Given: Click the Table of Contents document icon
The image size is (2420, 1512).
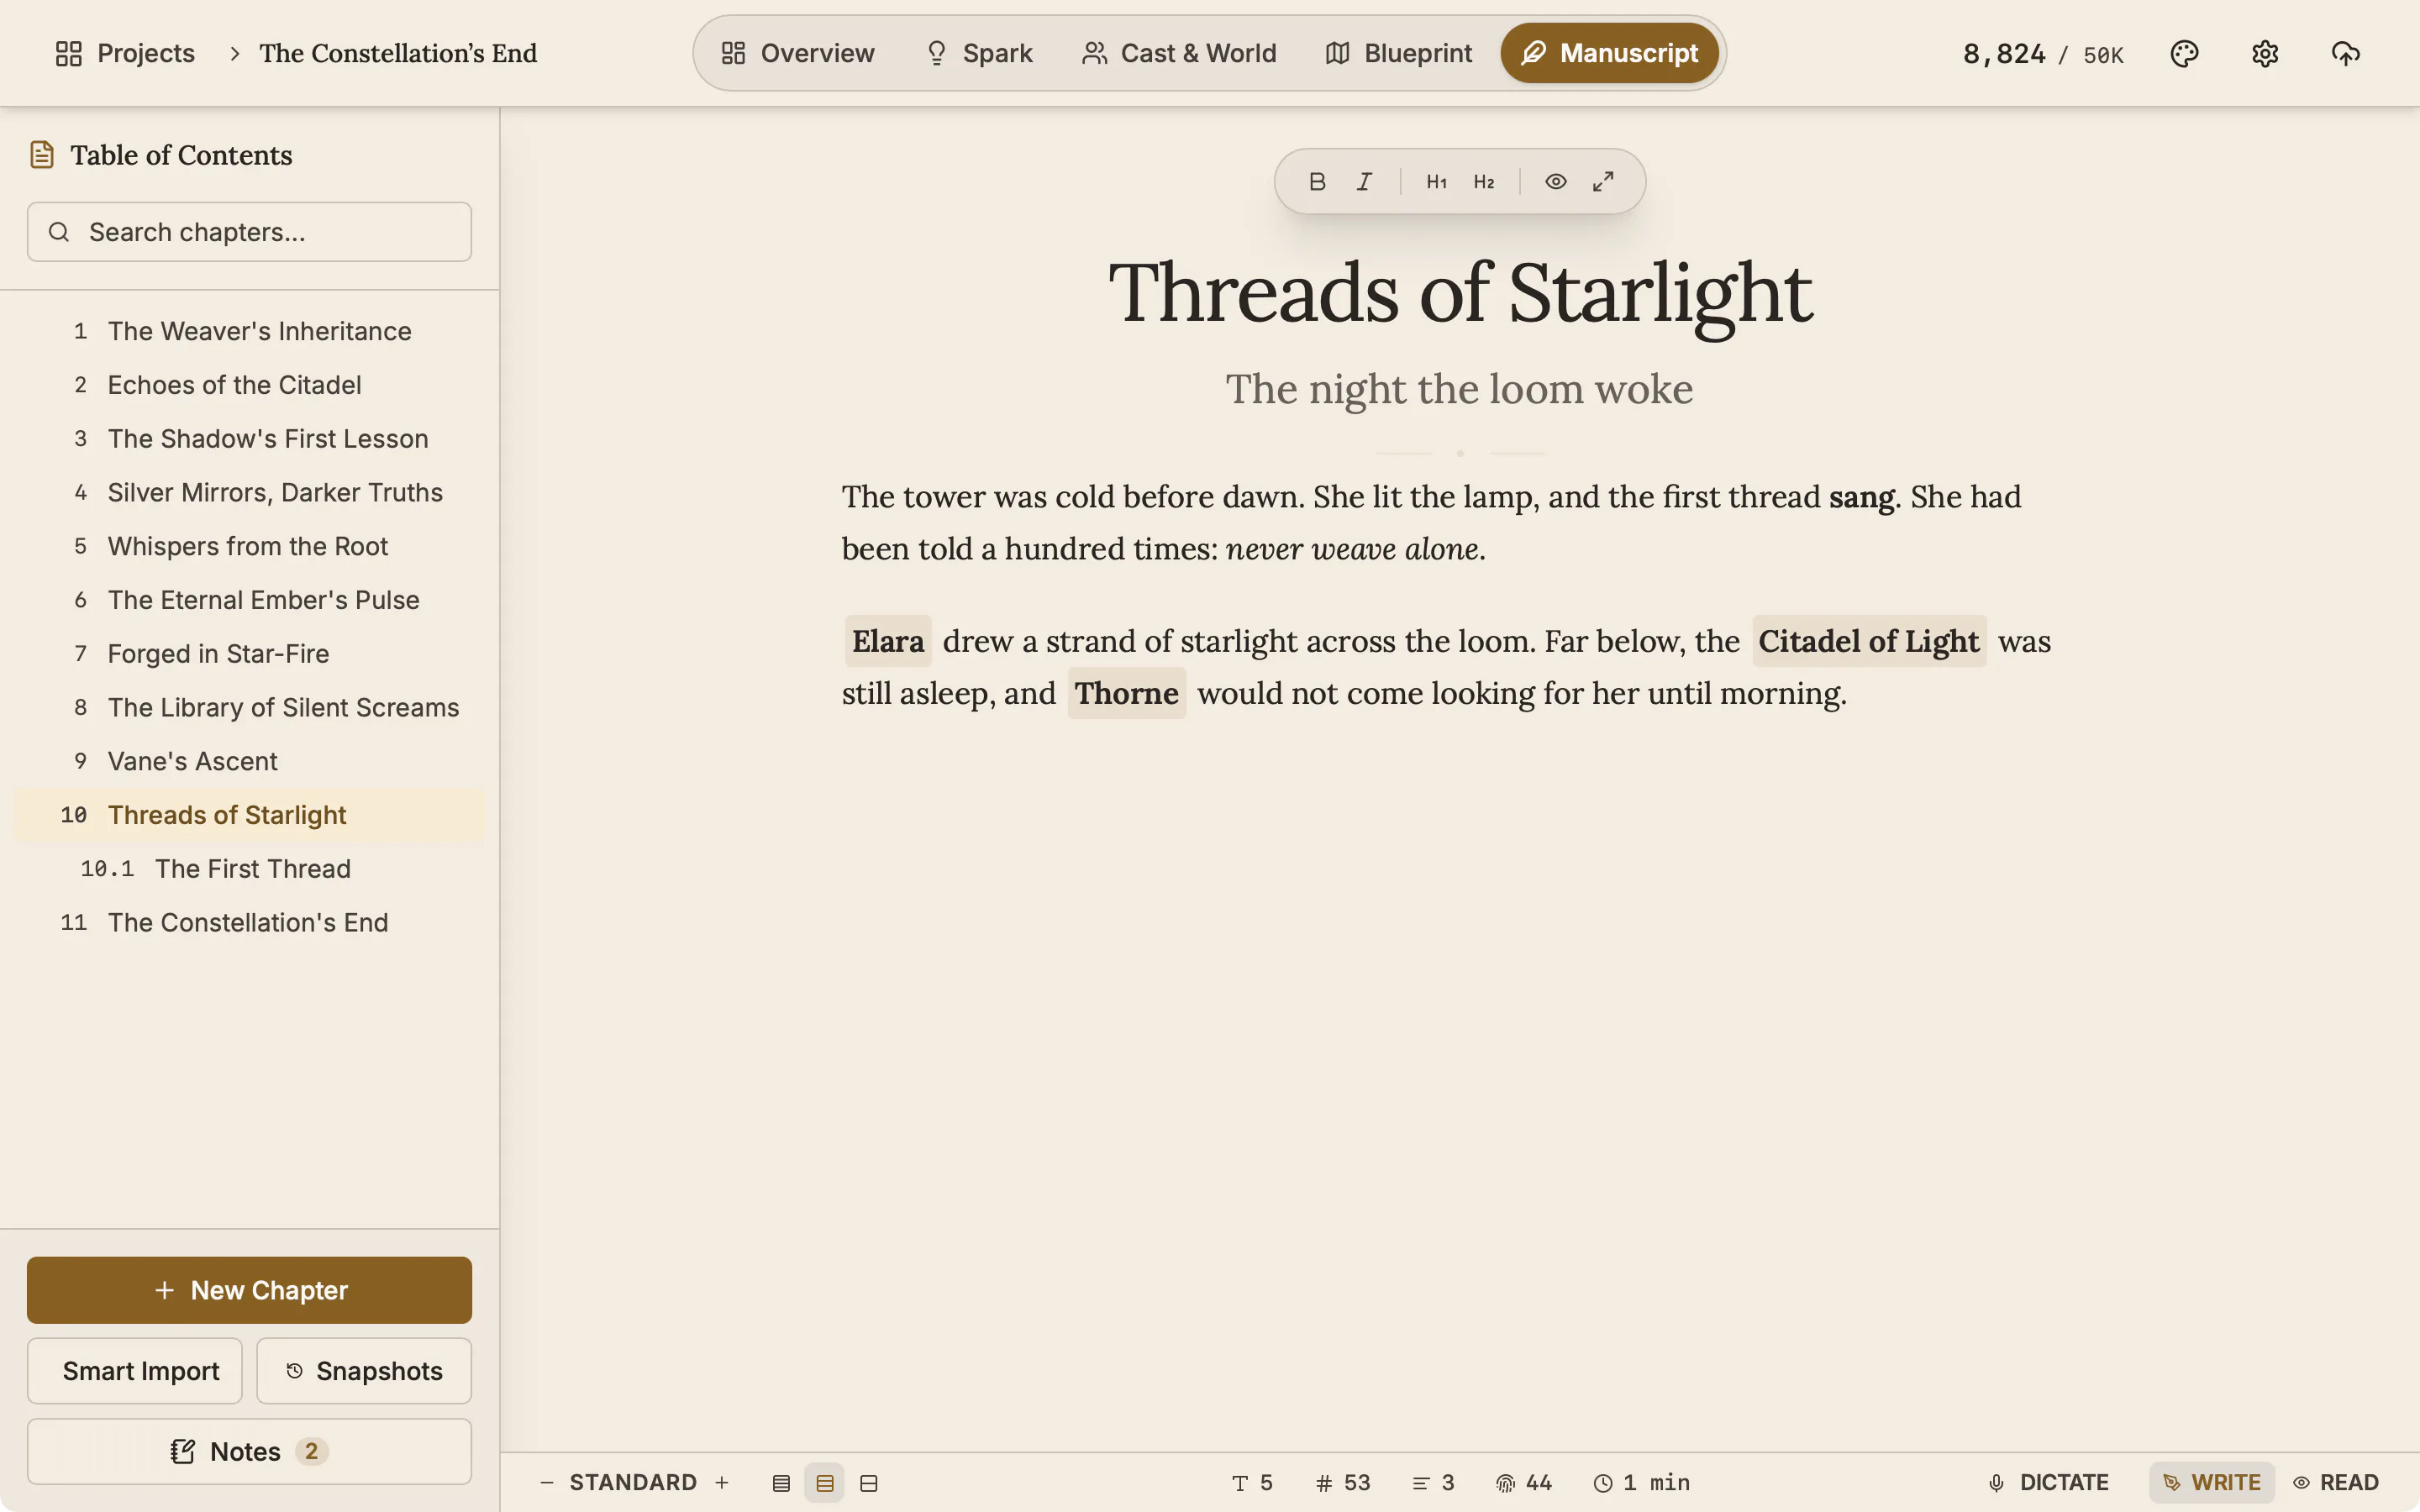Looking at the screenshot, I should pos(42,155).
